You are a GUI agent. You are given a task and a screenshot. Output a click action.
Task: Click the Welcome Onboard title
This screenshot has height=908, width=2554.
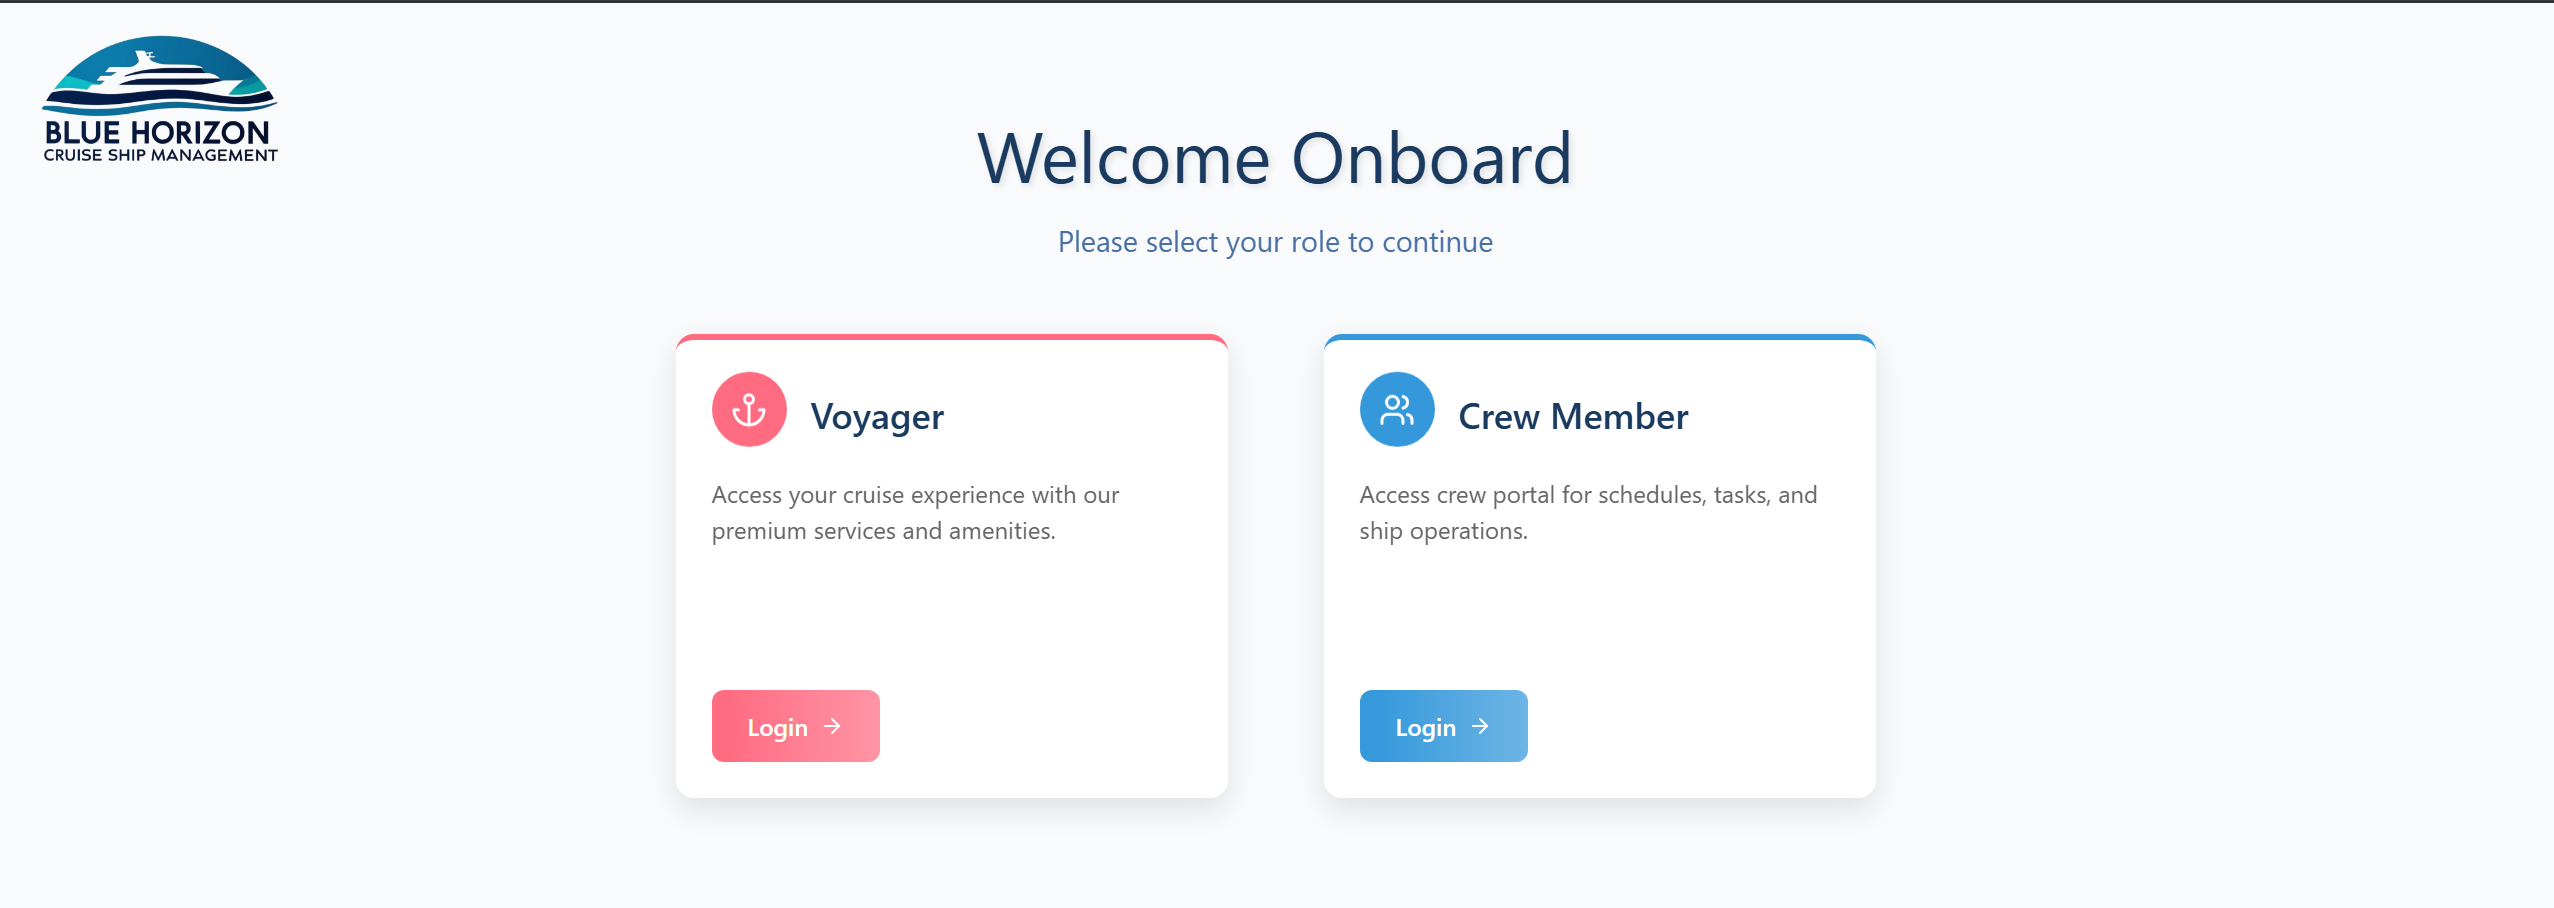(1275, 159)
